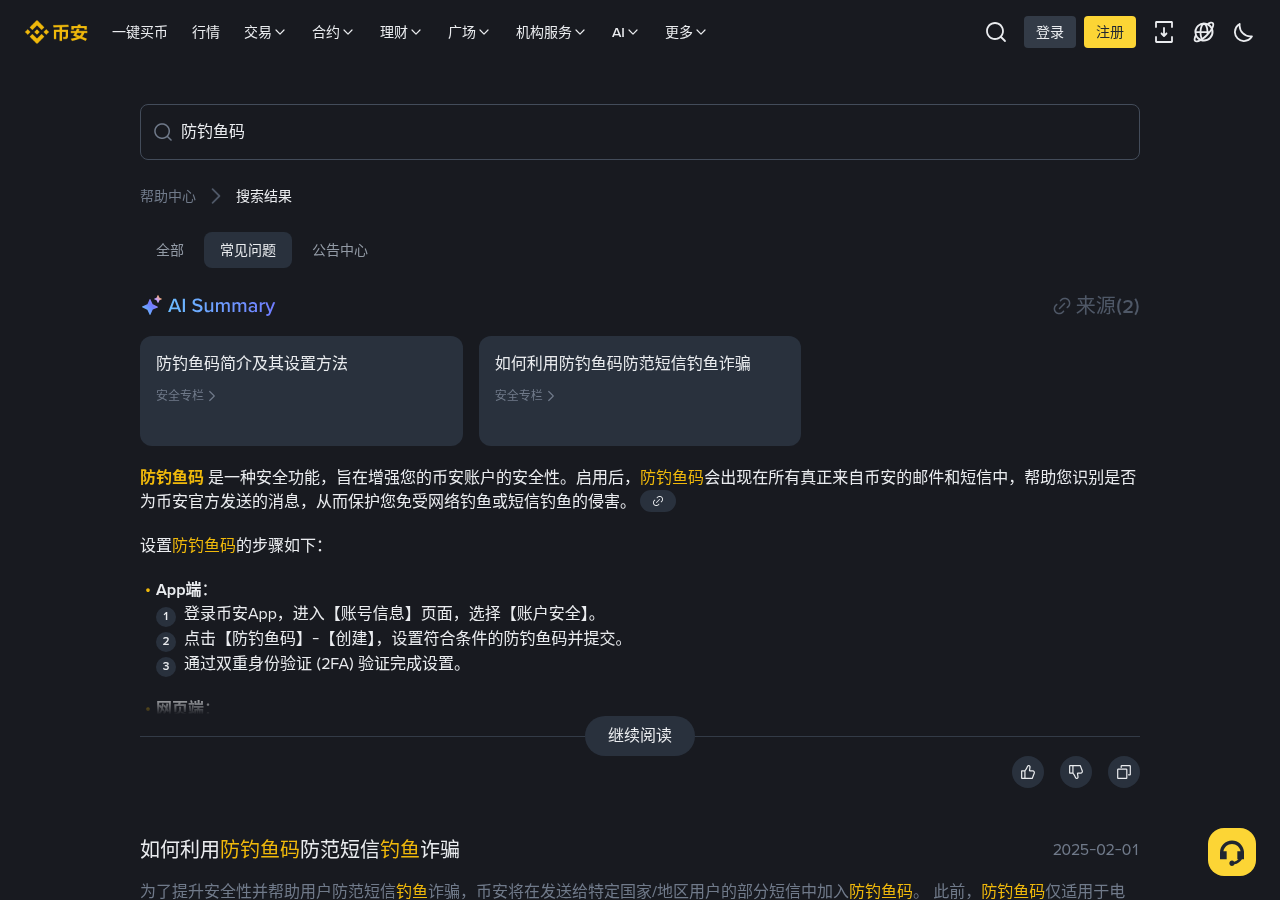Click the thumbs up feedback icon
This screenshot has height=900, width=1280.
[1028, 772]
